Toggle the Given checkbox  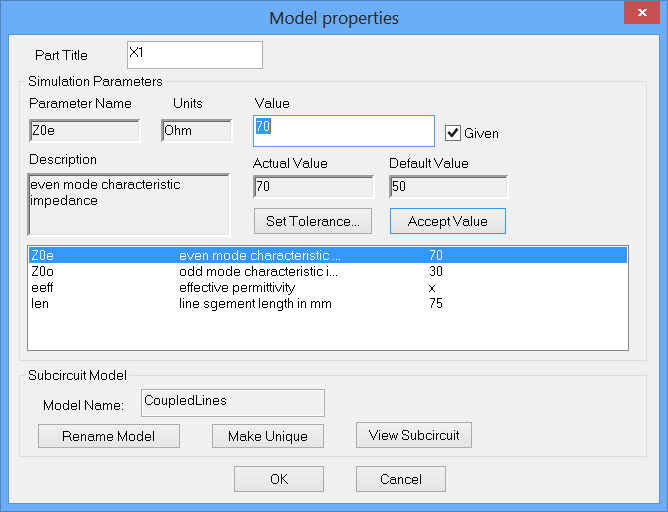click(x=453, y=132)
